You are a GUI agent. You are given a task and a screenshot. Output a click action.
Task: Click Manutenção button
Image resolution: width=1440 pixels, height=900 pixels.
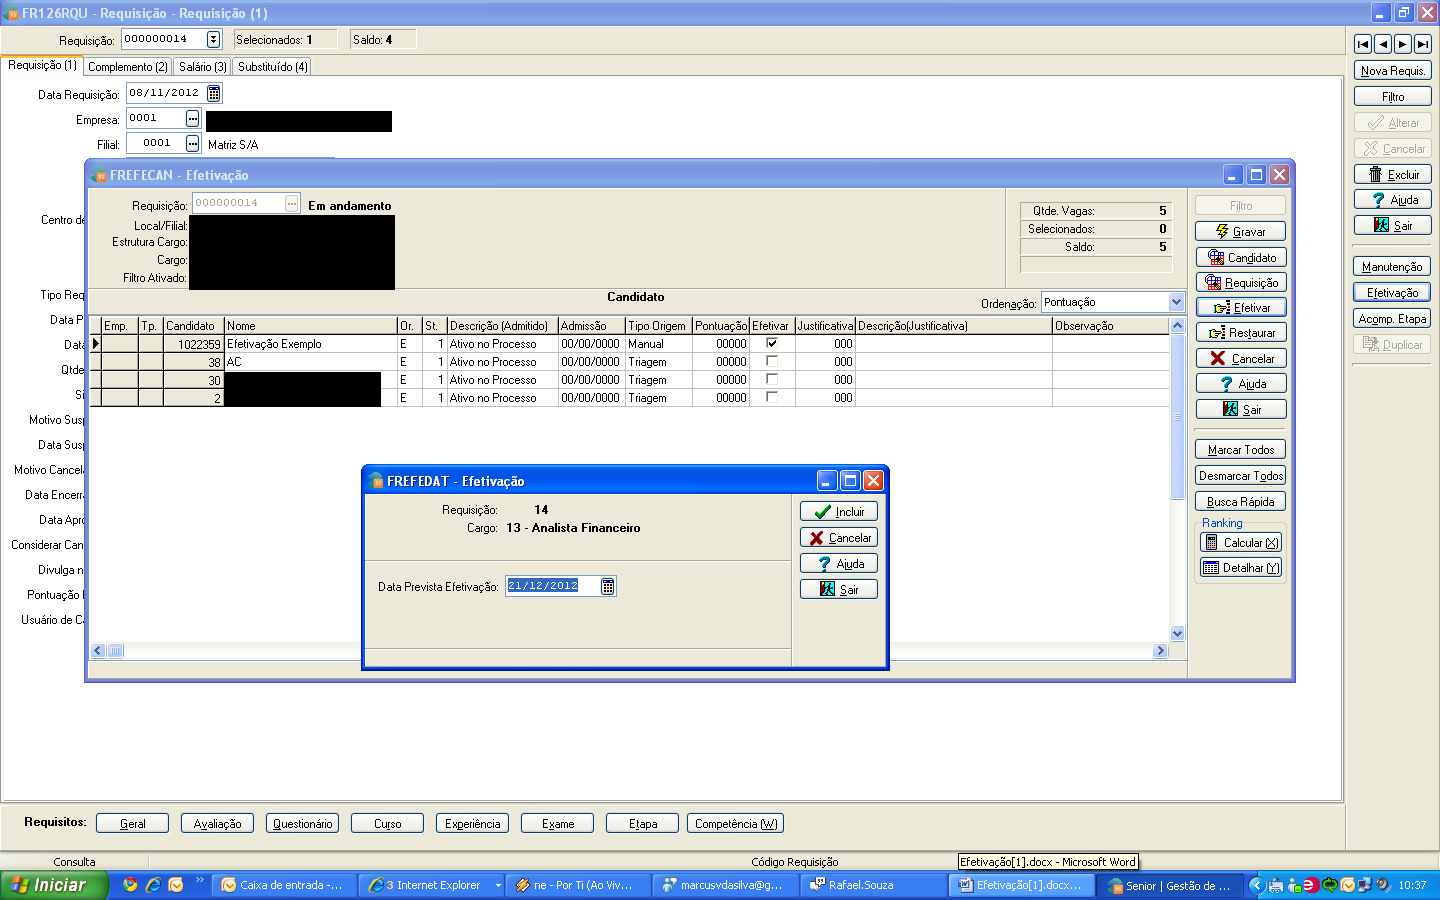click(1393, 266)
